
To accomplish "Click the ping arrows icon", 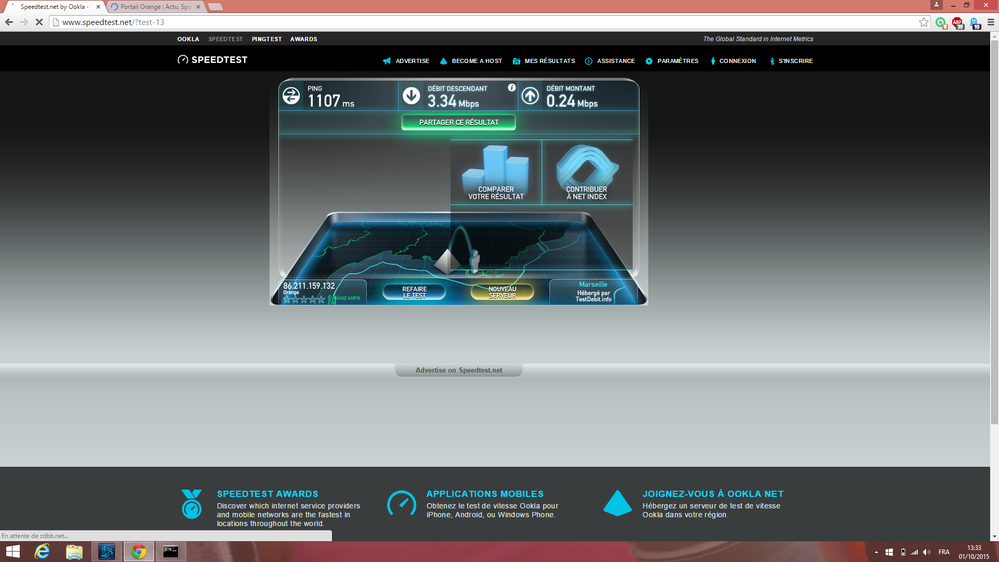I will click(x=291, y=96).
